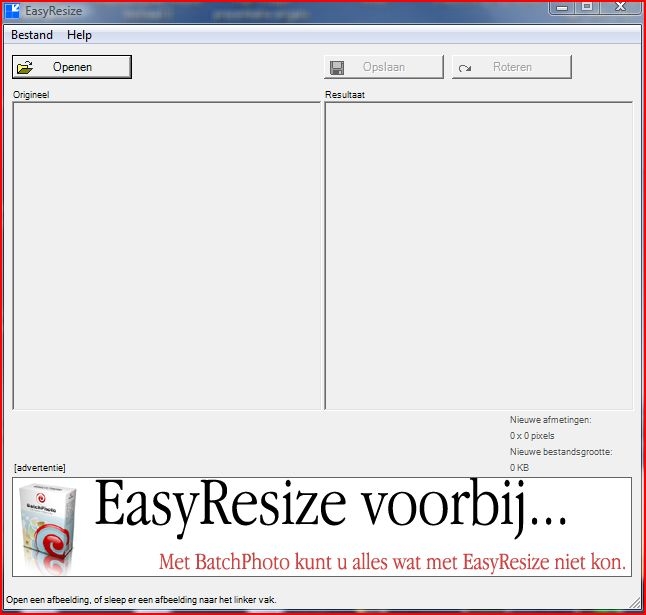Click the Roteren button
The image size is (646, 615).
pyautogui.click(x=512, y=67)
